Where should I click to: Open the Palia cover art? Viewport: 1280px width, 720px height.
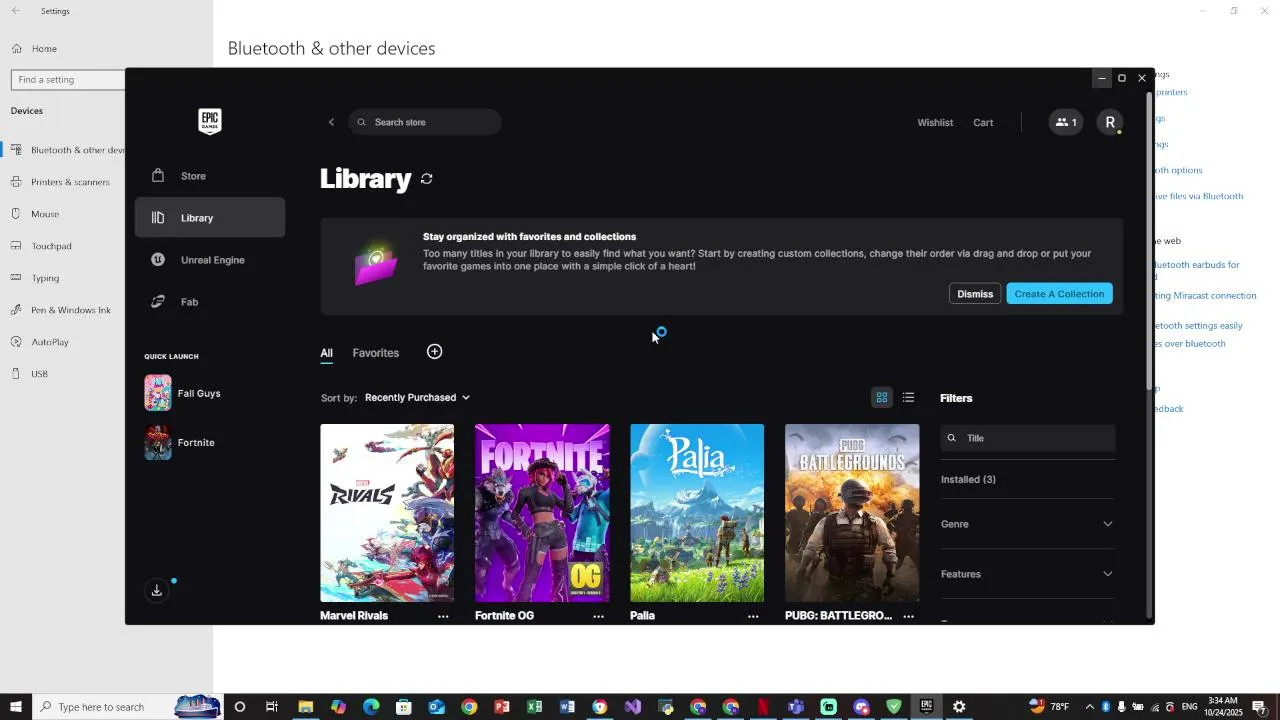(697, 513)
